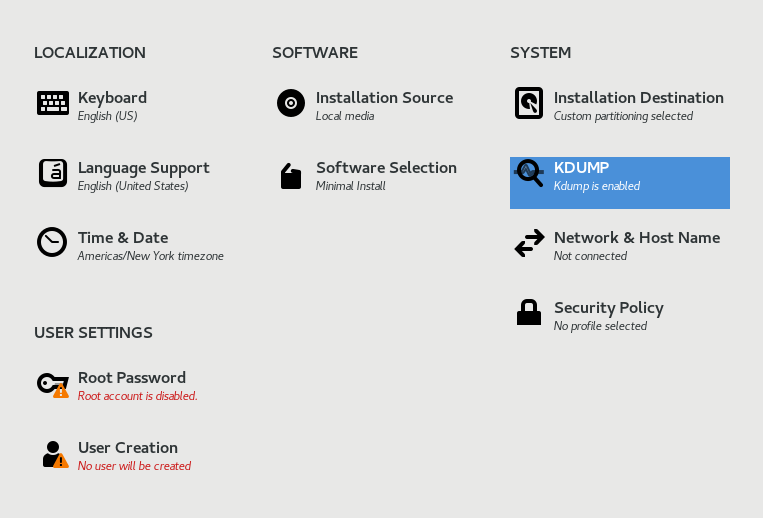The width and height of the screenshot is (763, 518).
Task: Click the KDUMP magnifier icon
Action: (x=529, y=174)
